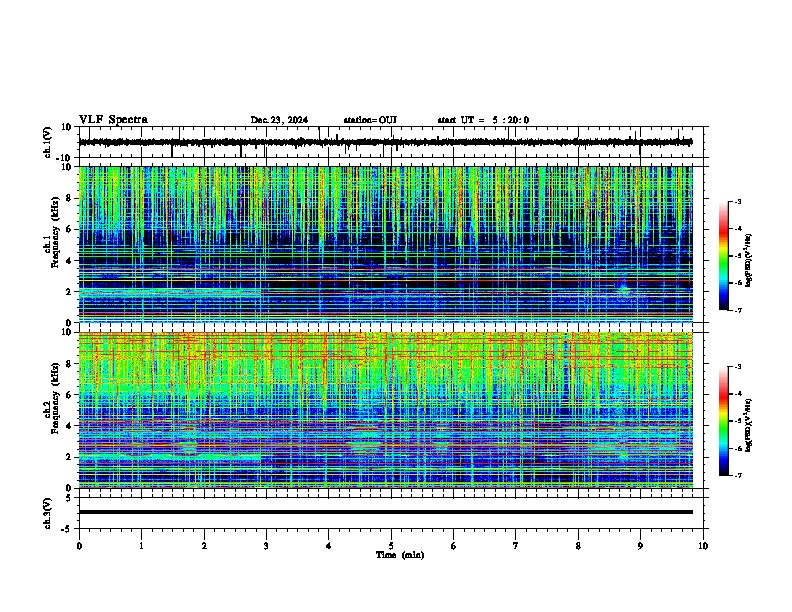
Task: Click the '-3' label on ch.1 colorbar
Action: [738, 202]
